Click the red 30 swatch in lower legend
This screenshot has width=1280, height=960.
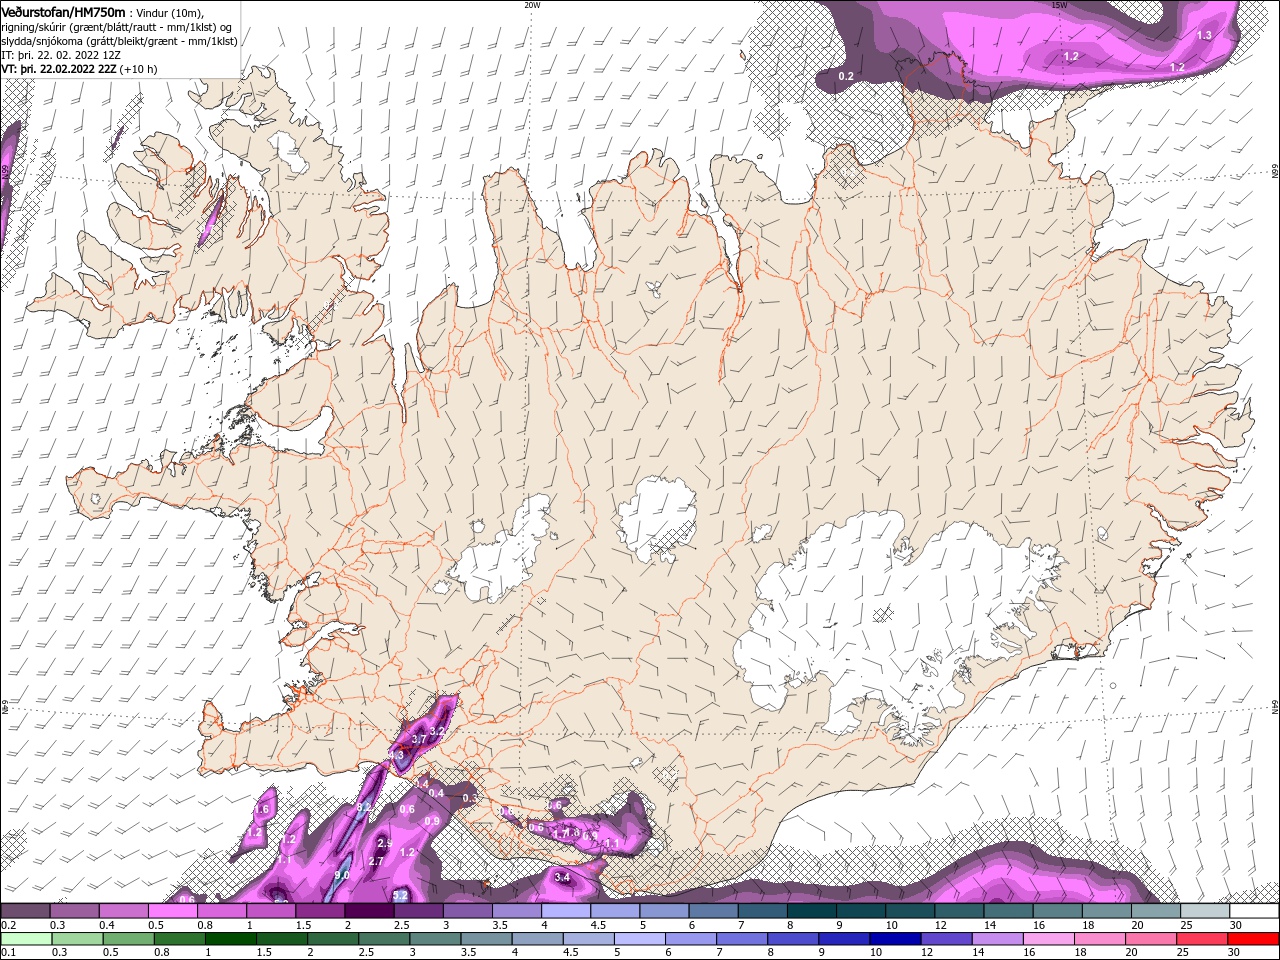(x=1255, y=939)
